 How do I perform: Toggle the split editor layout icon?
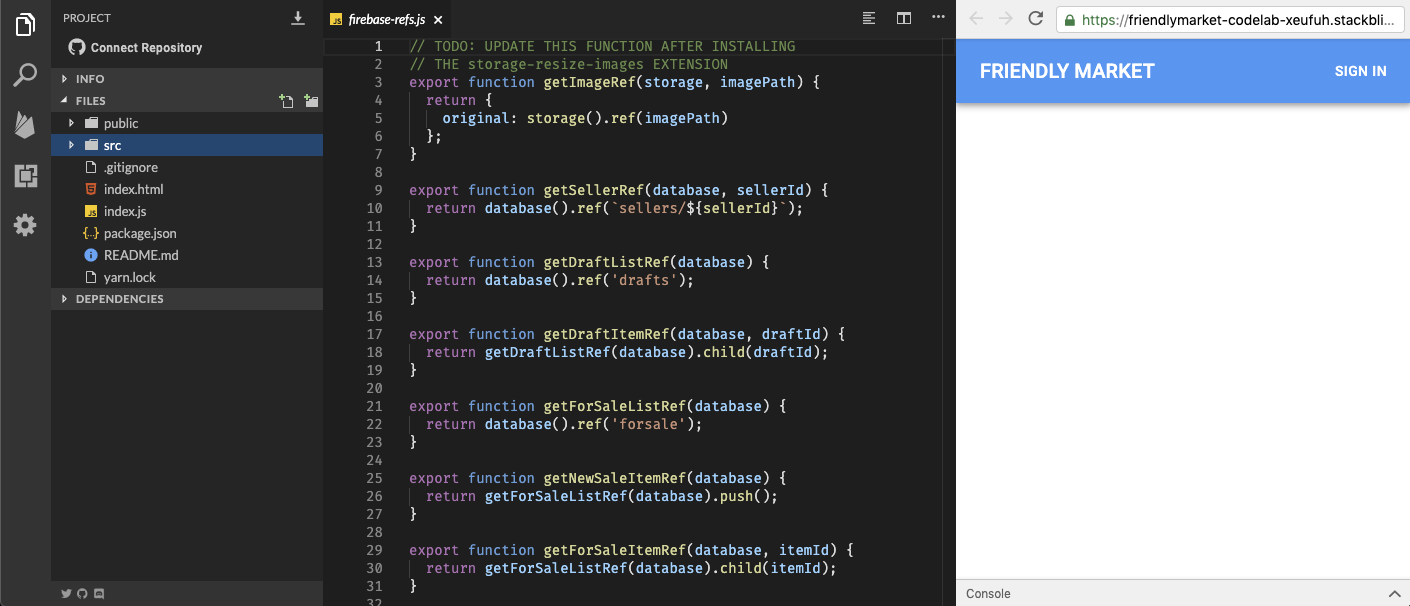[x=904, y=18]
